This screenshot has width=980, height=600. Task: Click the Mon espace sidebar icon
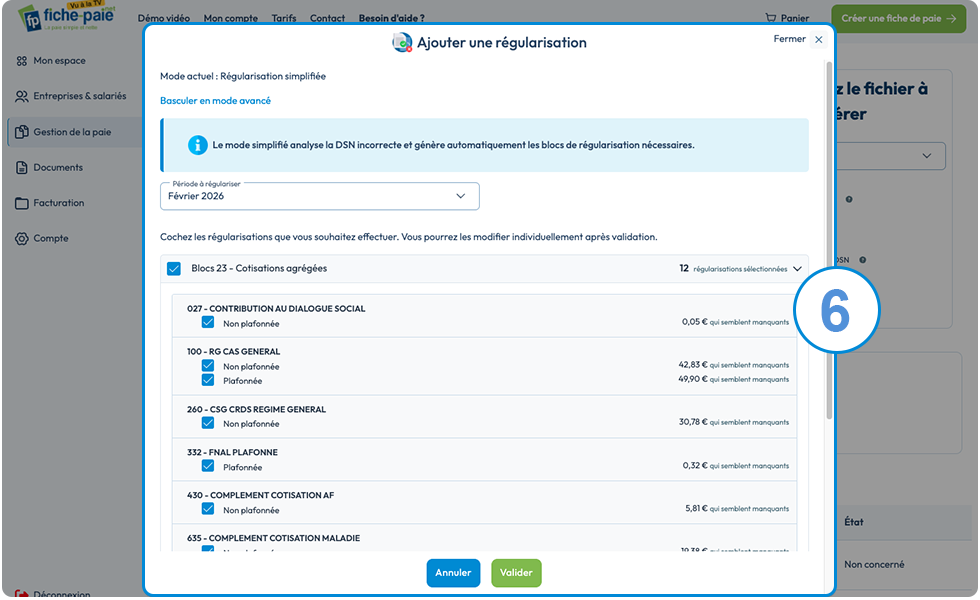point(22,61)
